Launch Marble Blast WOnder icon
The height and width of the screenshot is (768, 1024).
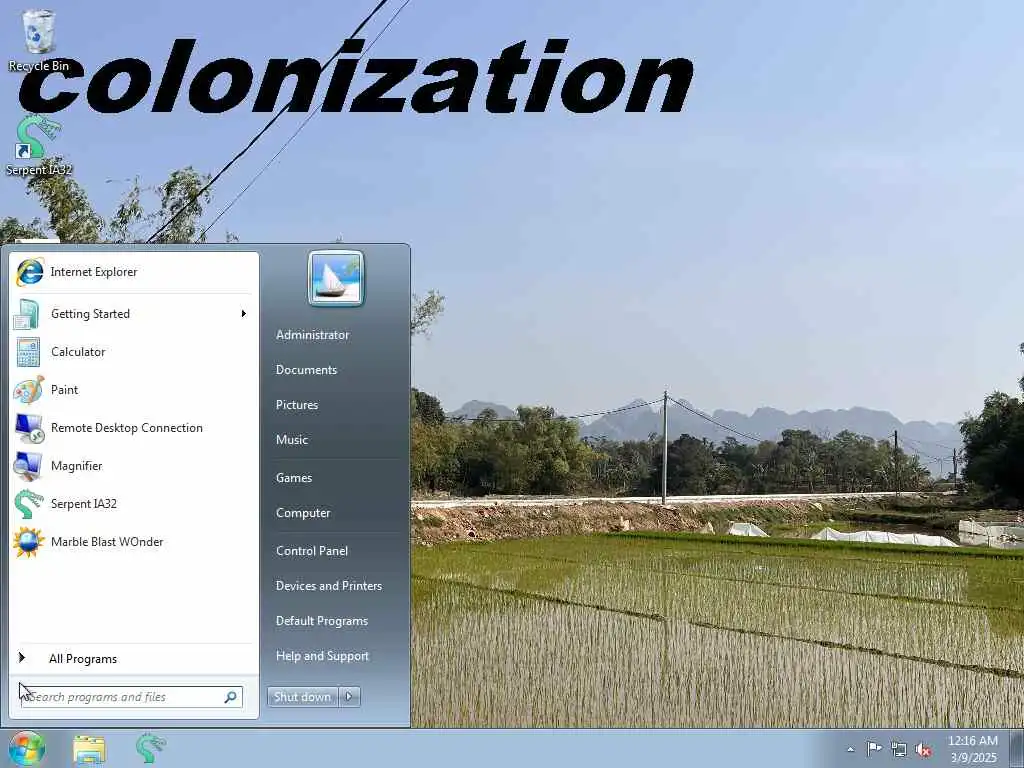click(x=29, y=542)
